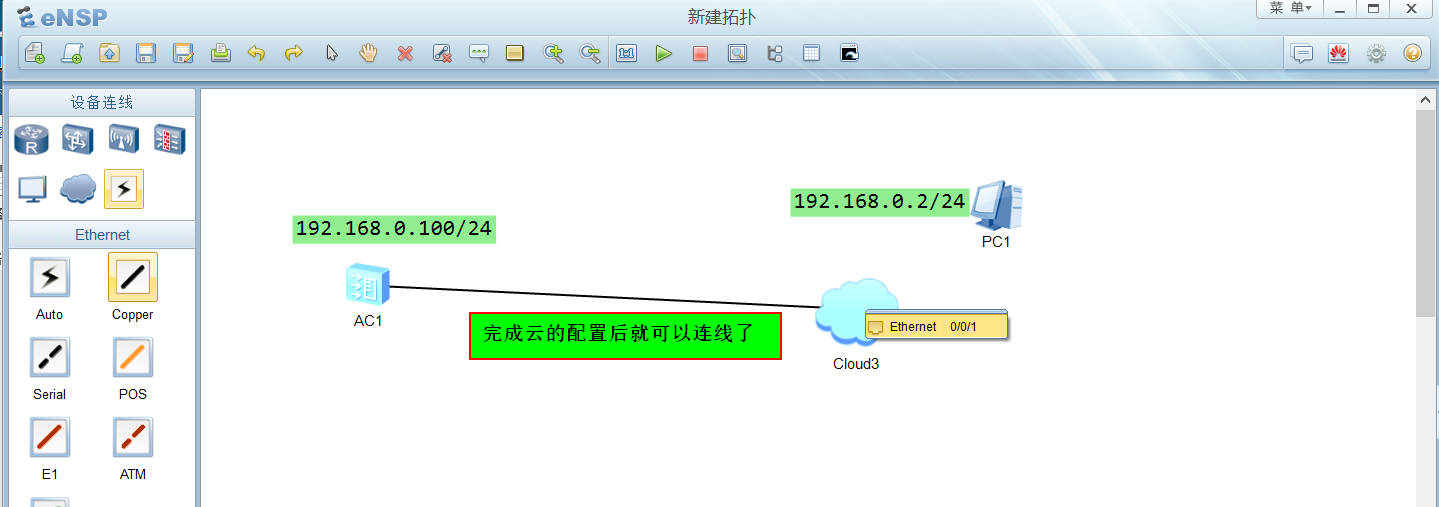
Task: Reset zoom to 1:1
Action: point(627,53)
